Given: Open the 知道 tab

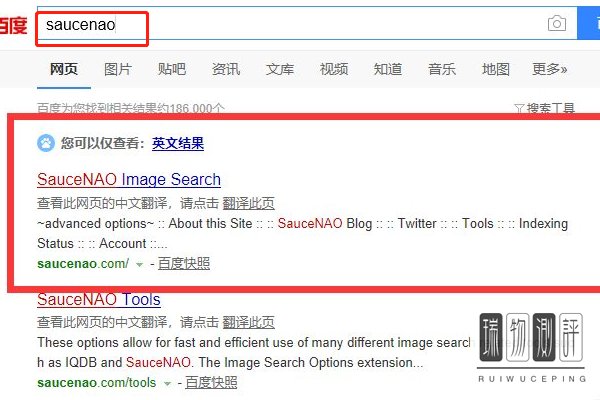Looking at the screenshot, I should (388, 69).
